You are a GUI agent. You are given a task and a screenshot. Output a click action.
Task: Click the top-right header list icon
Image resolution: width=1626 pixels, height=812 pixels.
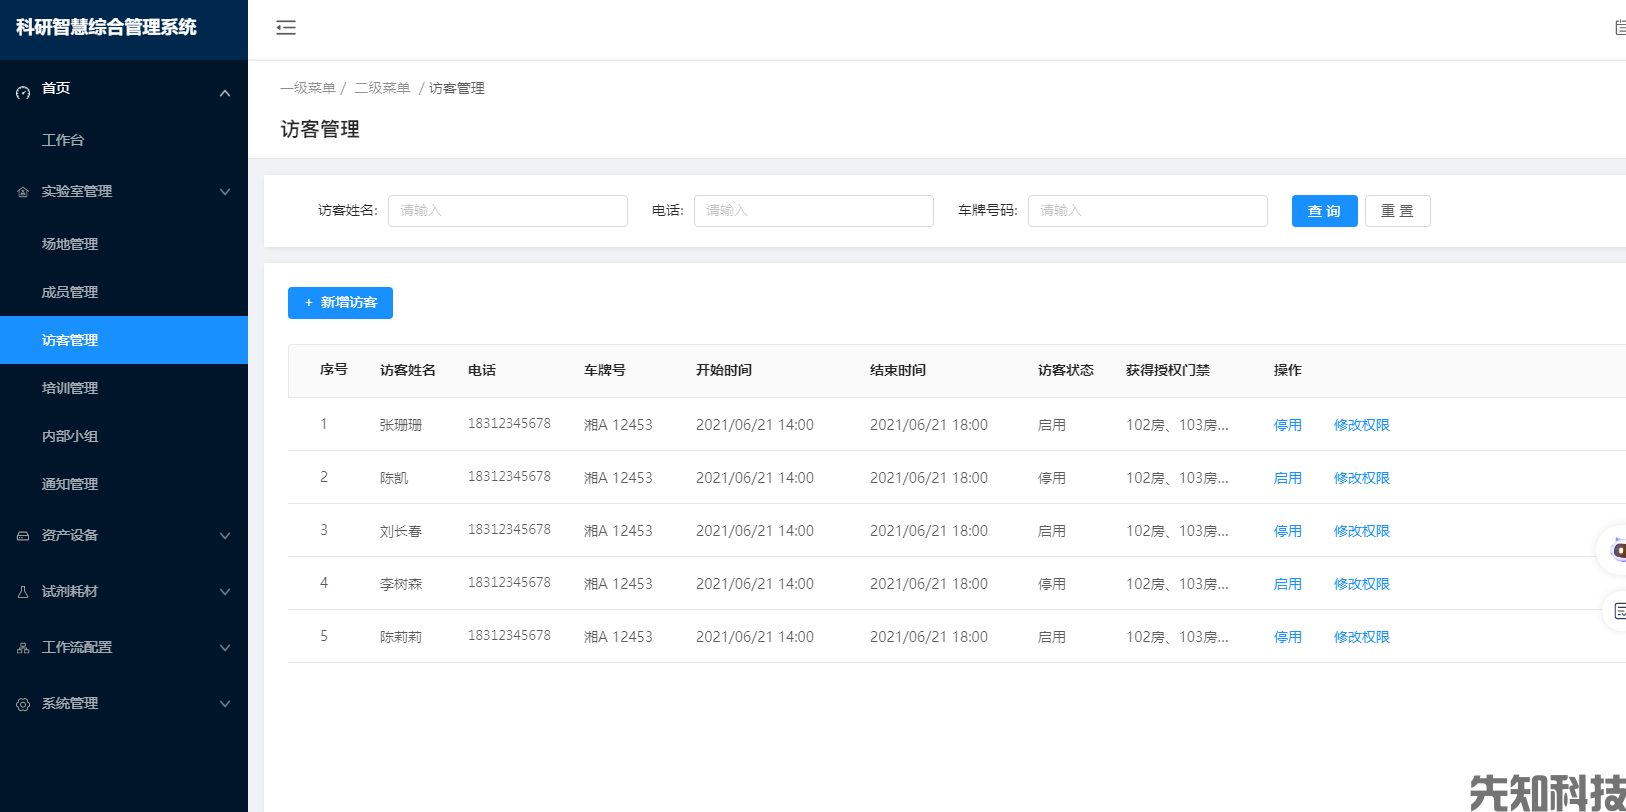pos(1620,28)
